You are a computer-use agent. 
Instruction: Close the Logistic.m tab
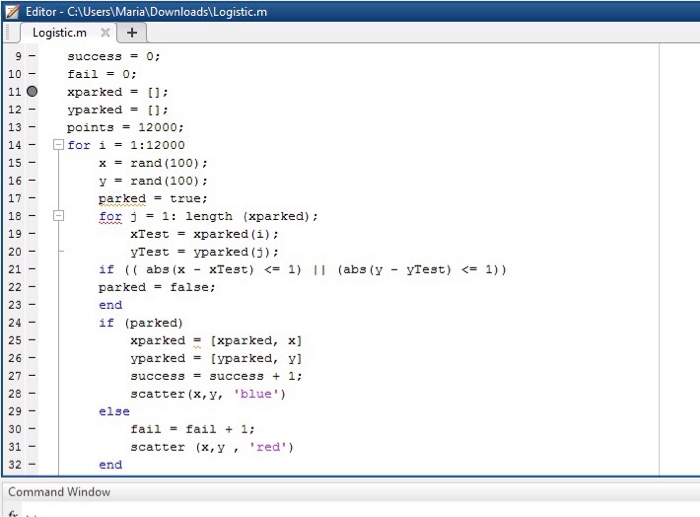(105, 33)
